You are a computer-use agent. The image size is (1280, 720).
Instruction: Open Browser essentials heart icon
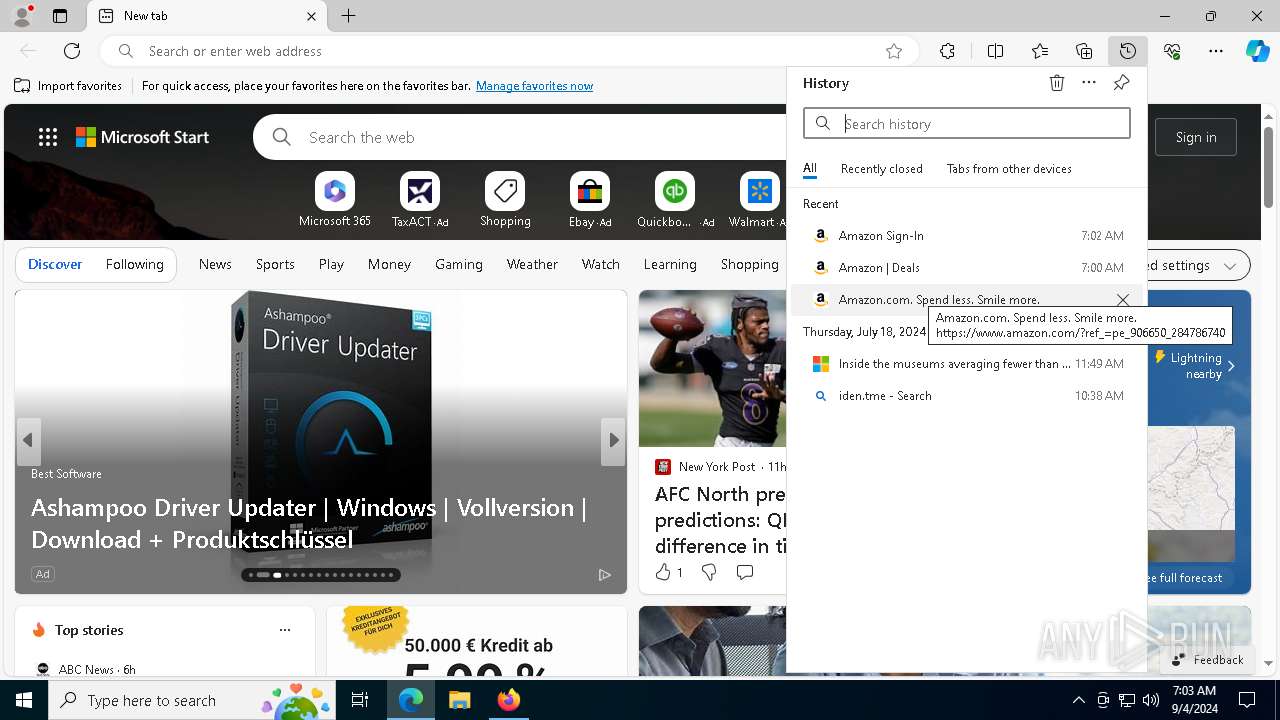point(1172,51)
